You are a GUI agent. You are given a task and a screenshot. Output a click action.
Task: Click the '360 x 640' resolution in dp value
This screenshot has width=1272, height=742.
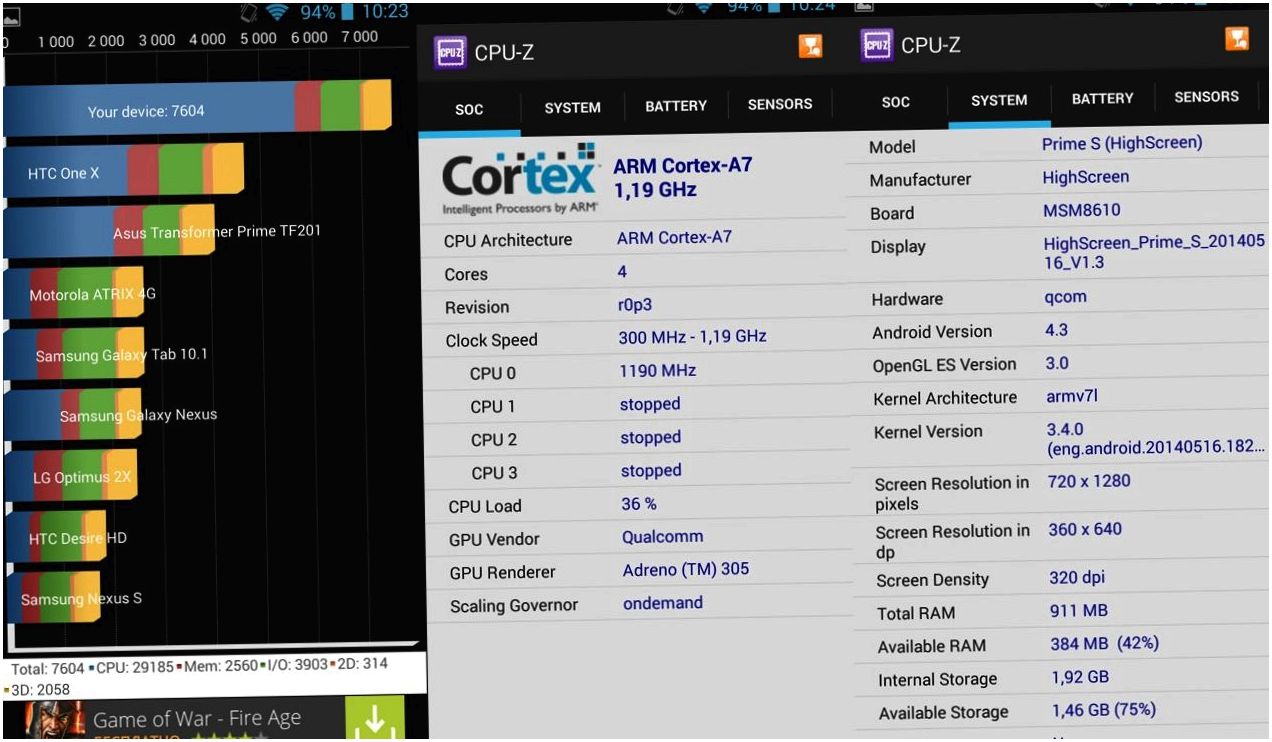[1085, 529]
